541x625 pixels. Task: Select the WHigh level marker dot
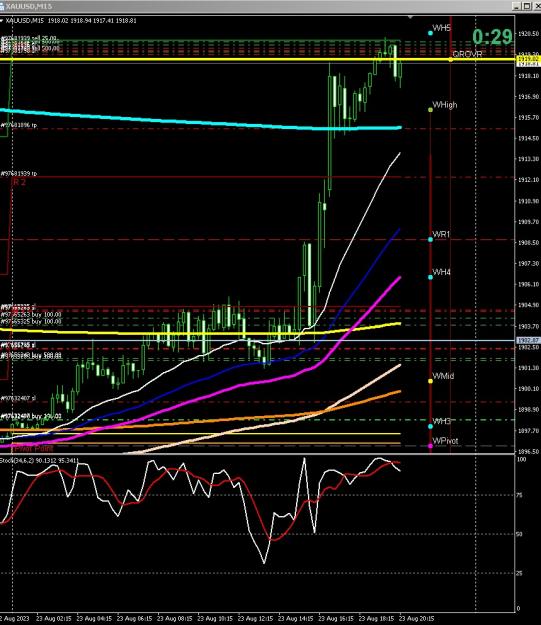(430, 110)
